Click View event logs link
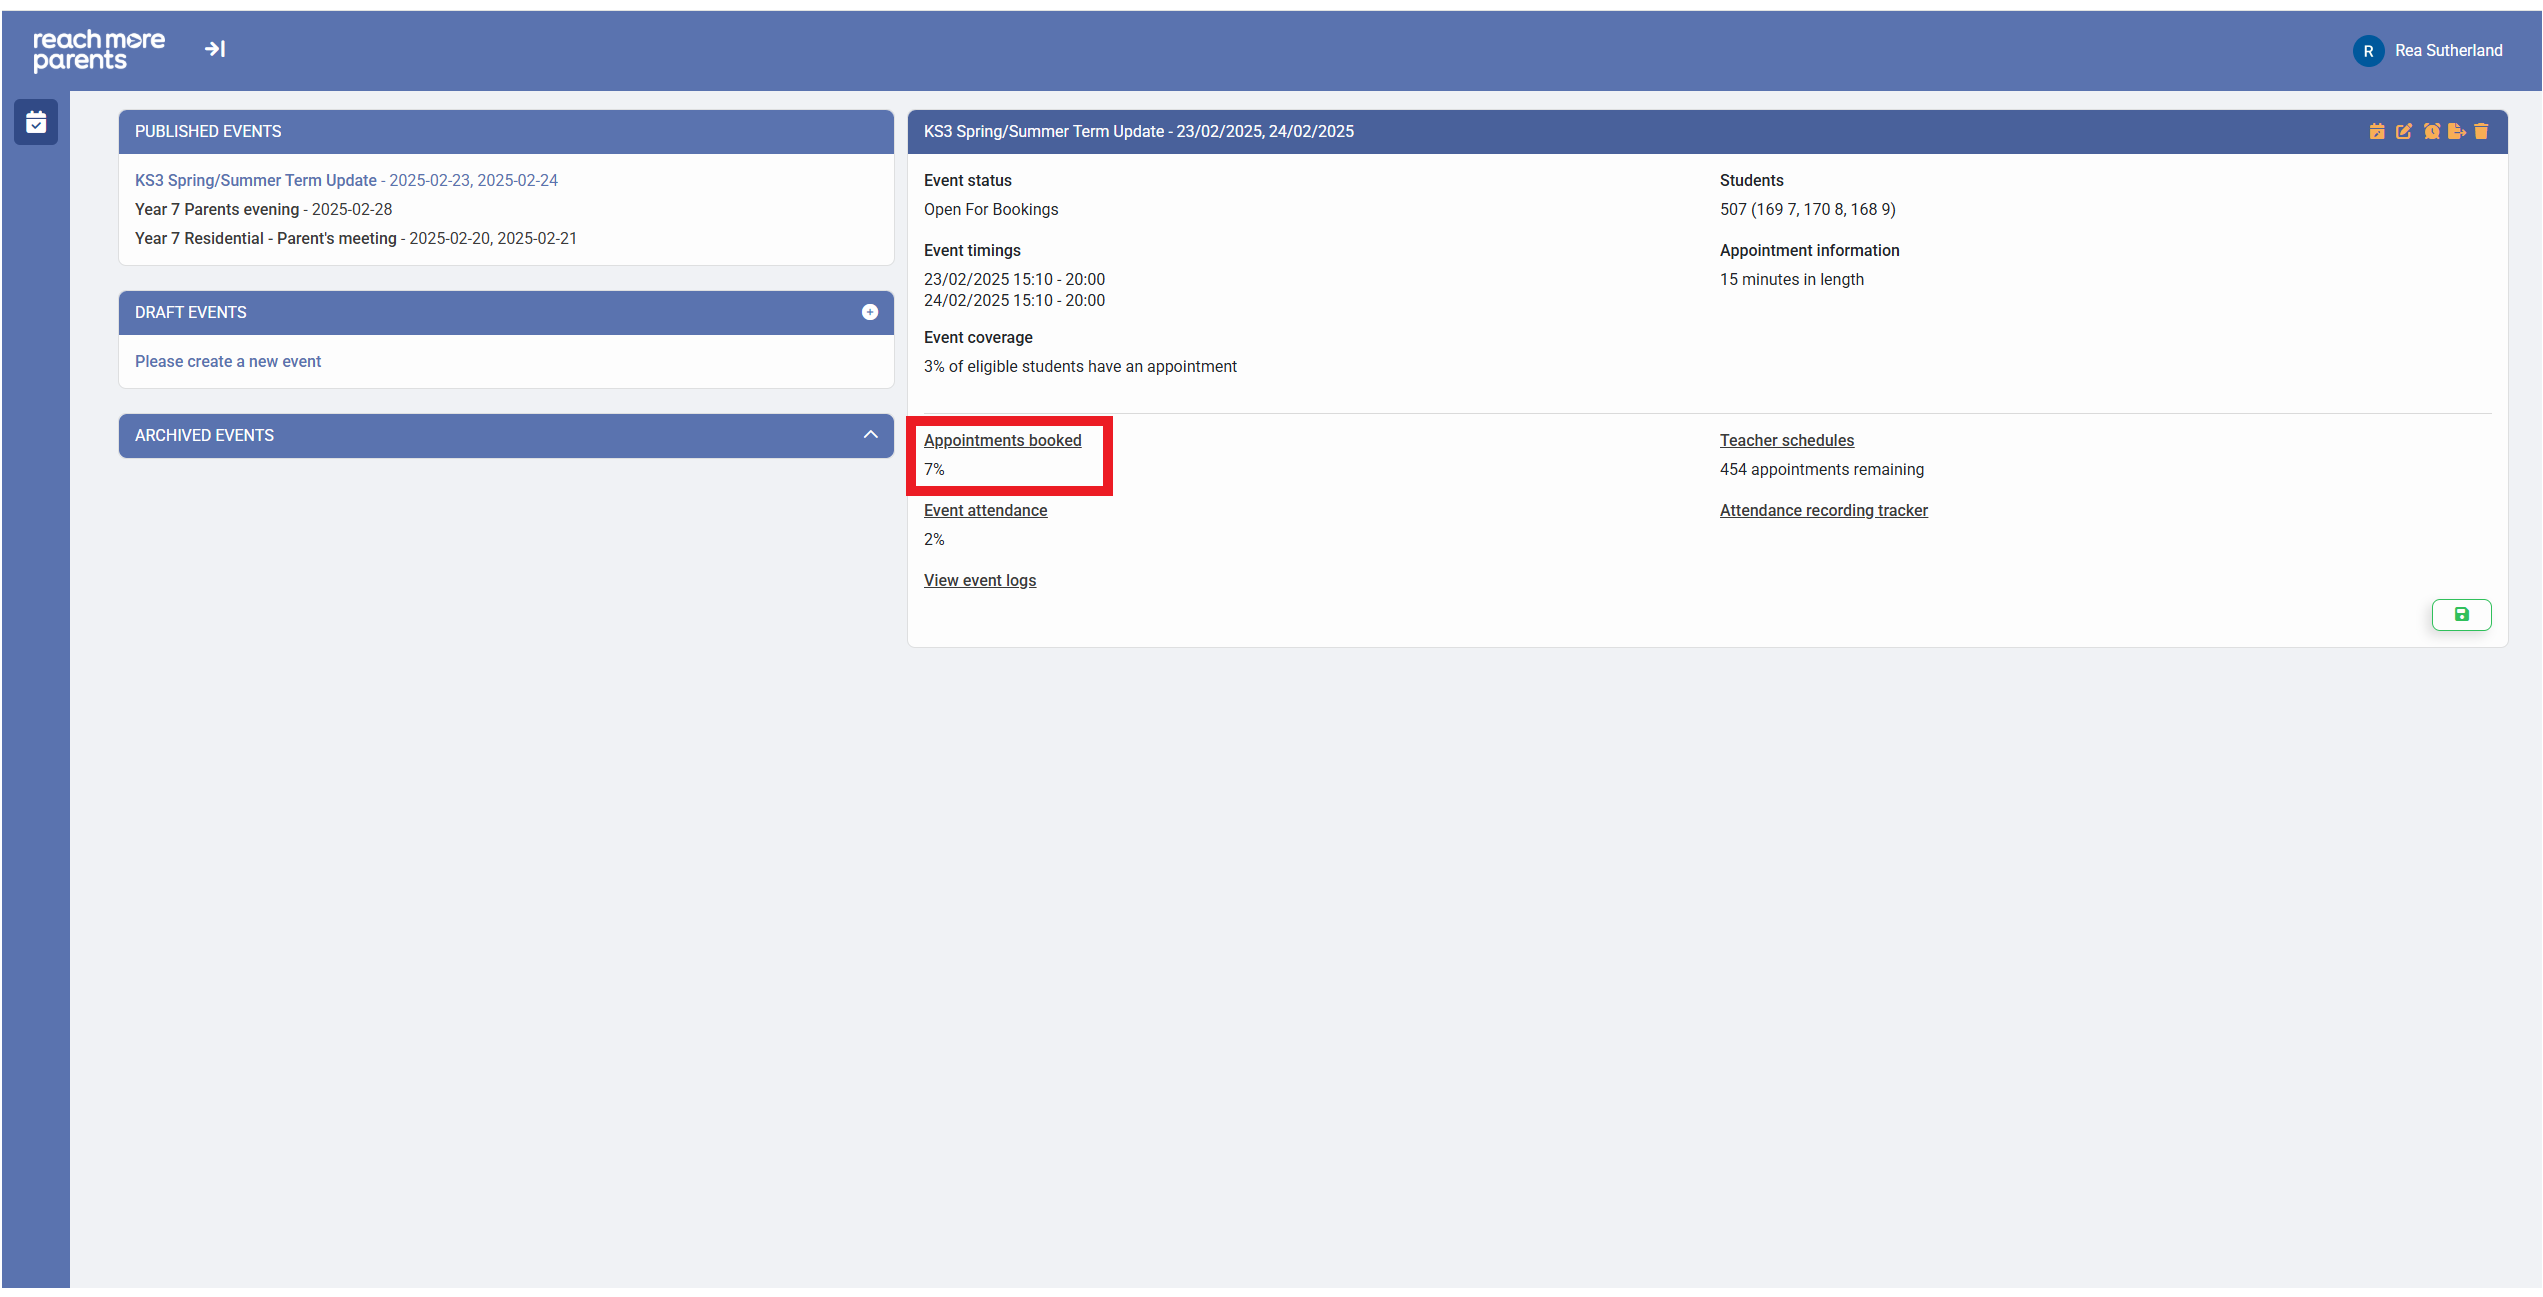Image resolution: width=2543 pixels, height=1297 pixels. tap(979, 581)
